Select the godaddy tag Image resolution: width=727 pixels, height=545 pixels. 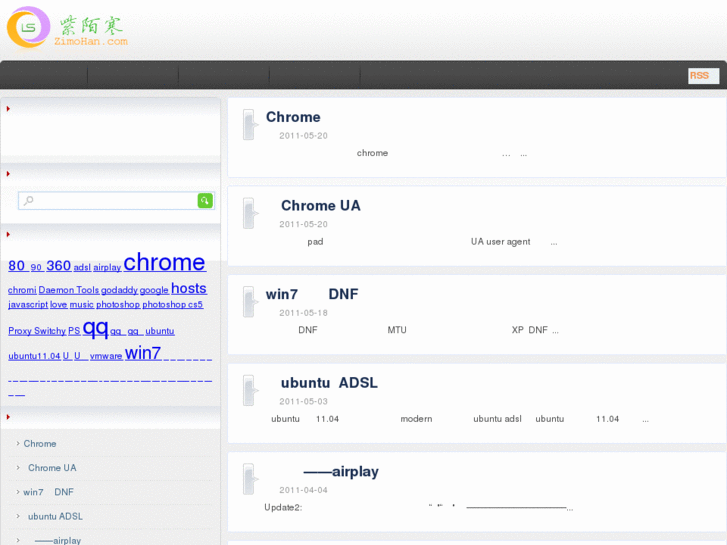[119, 290]
